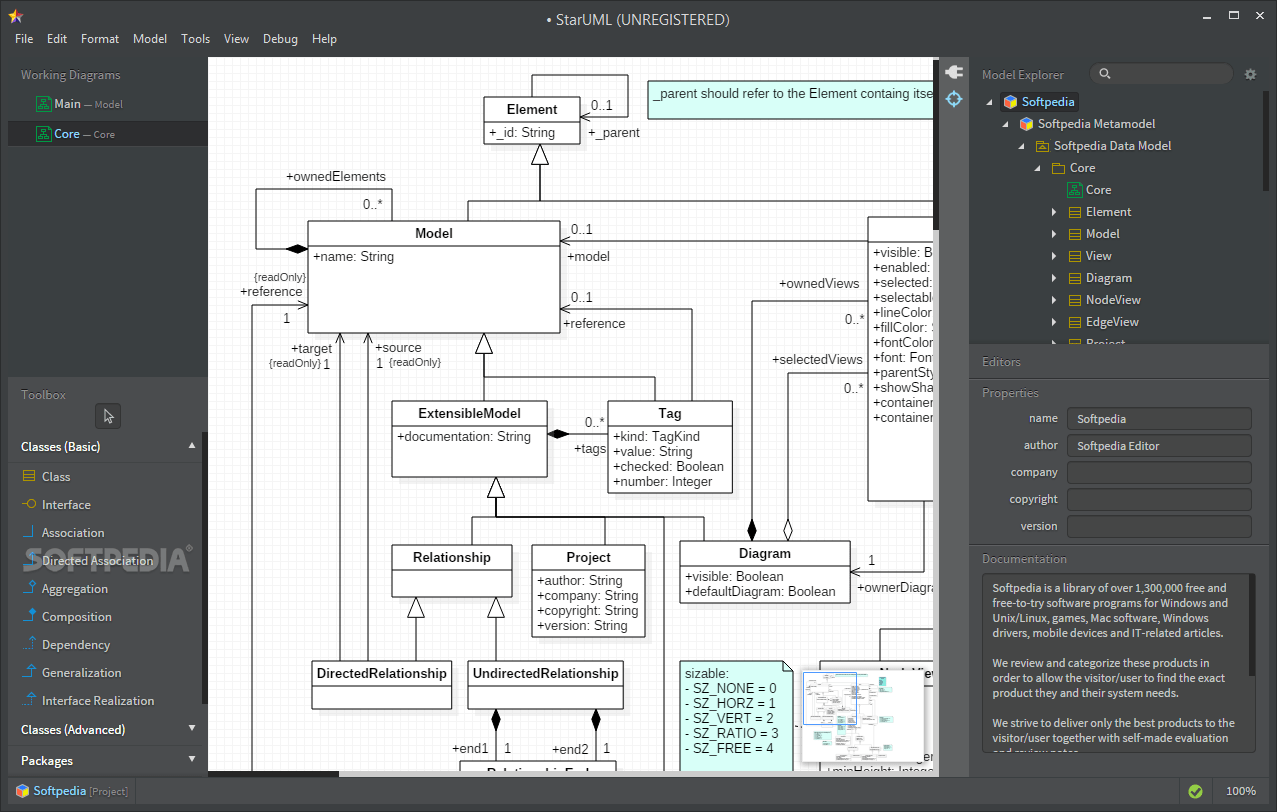Select the Composition tool
The width and height of the screenshot is (1277, 812).
[x=76, y=617]
